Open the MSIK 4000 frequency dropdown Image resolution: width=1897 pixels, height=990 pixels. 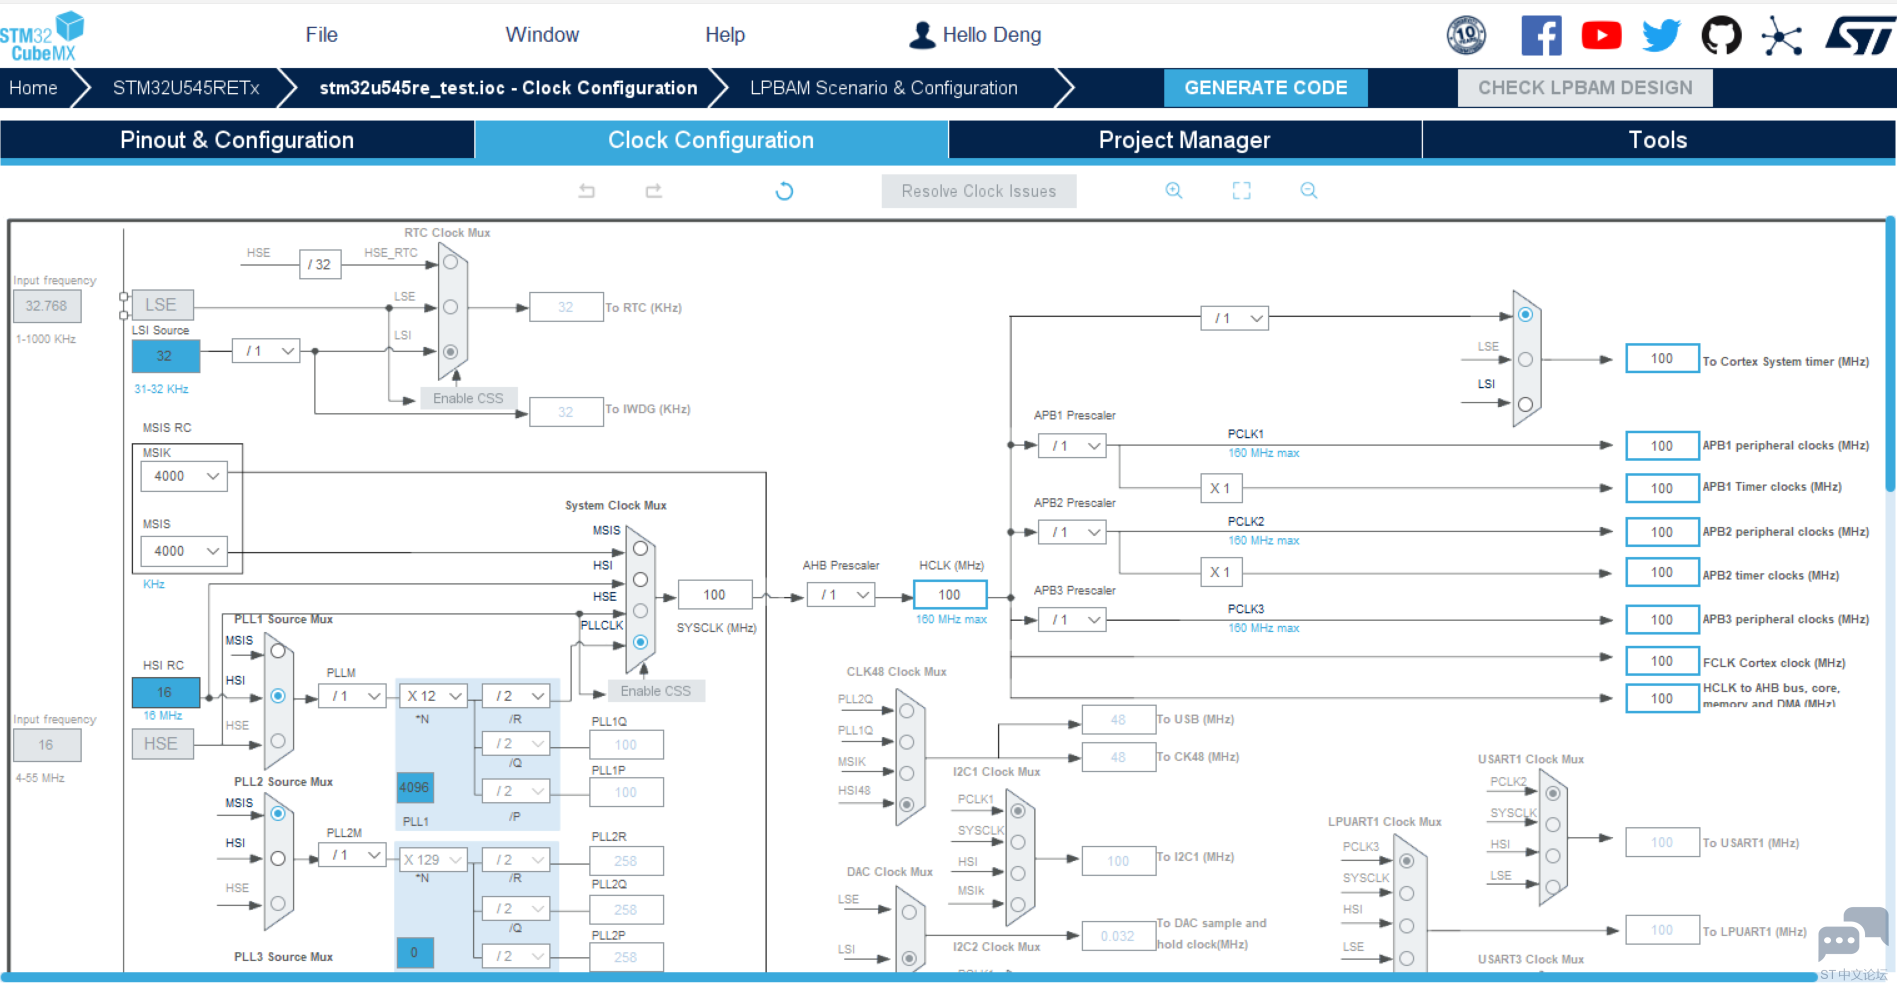coord(185,476)
